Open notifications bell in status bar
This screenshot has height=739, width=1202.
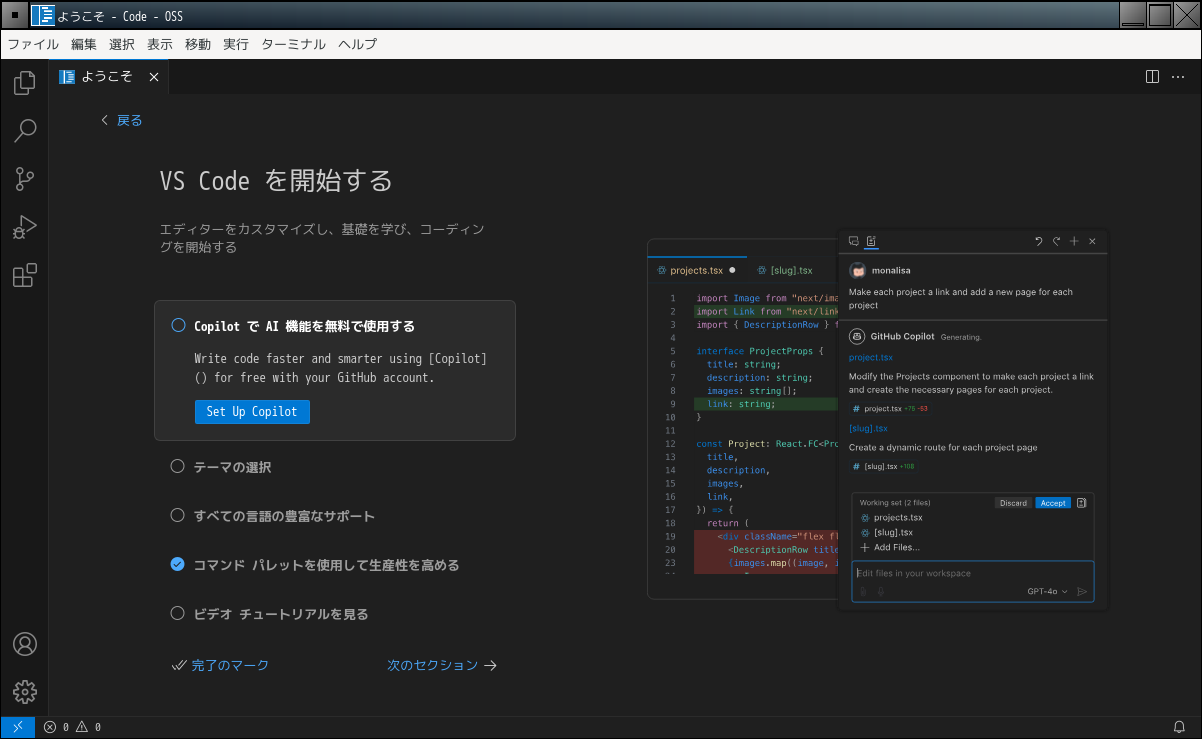click(1179, 727)
